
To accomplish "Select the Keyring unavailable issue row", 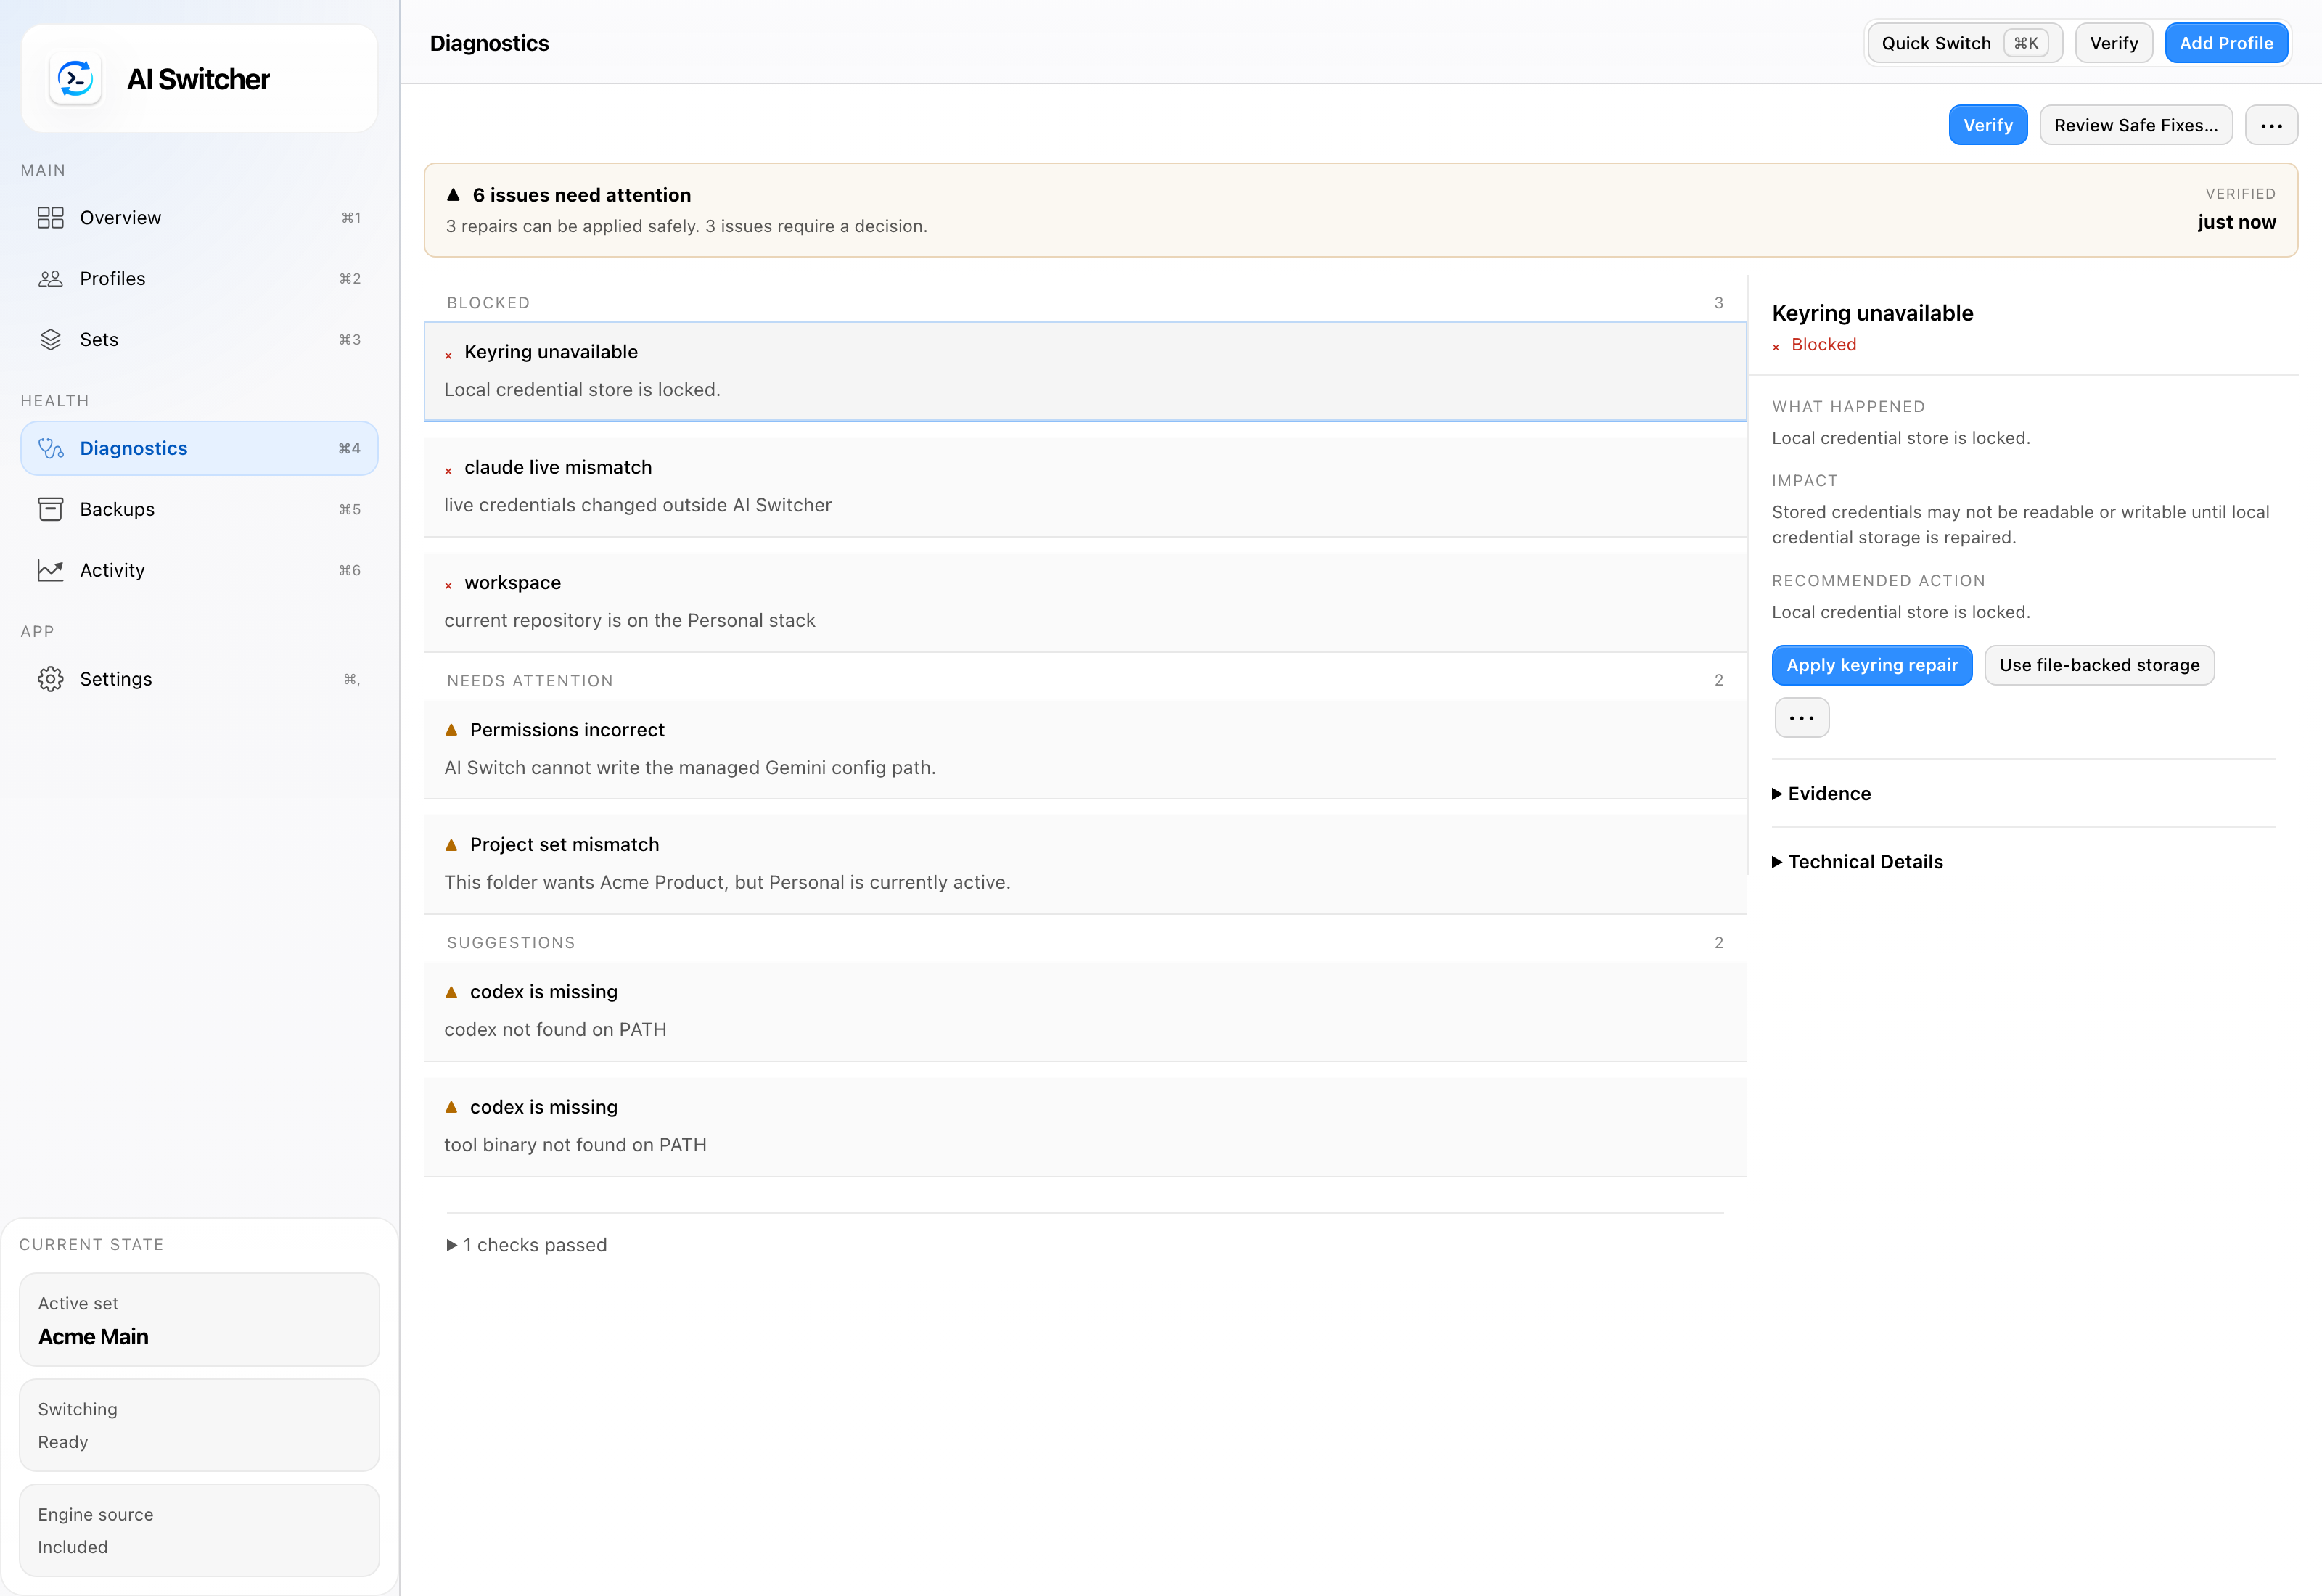I will 1085,371.
